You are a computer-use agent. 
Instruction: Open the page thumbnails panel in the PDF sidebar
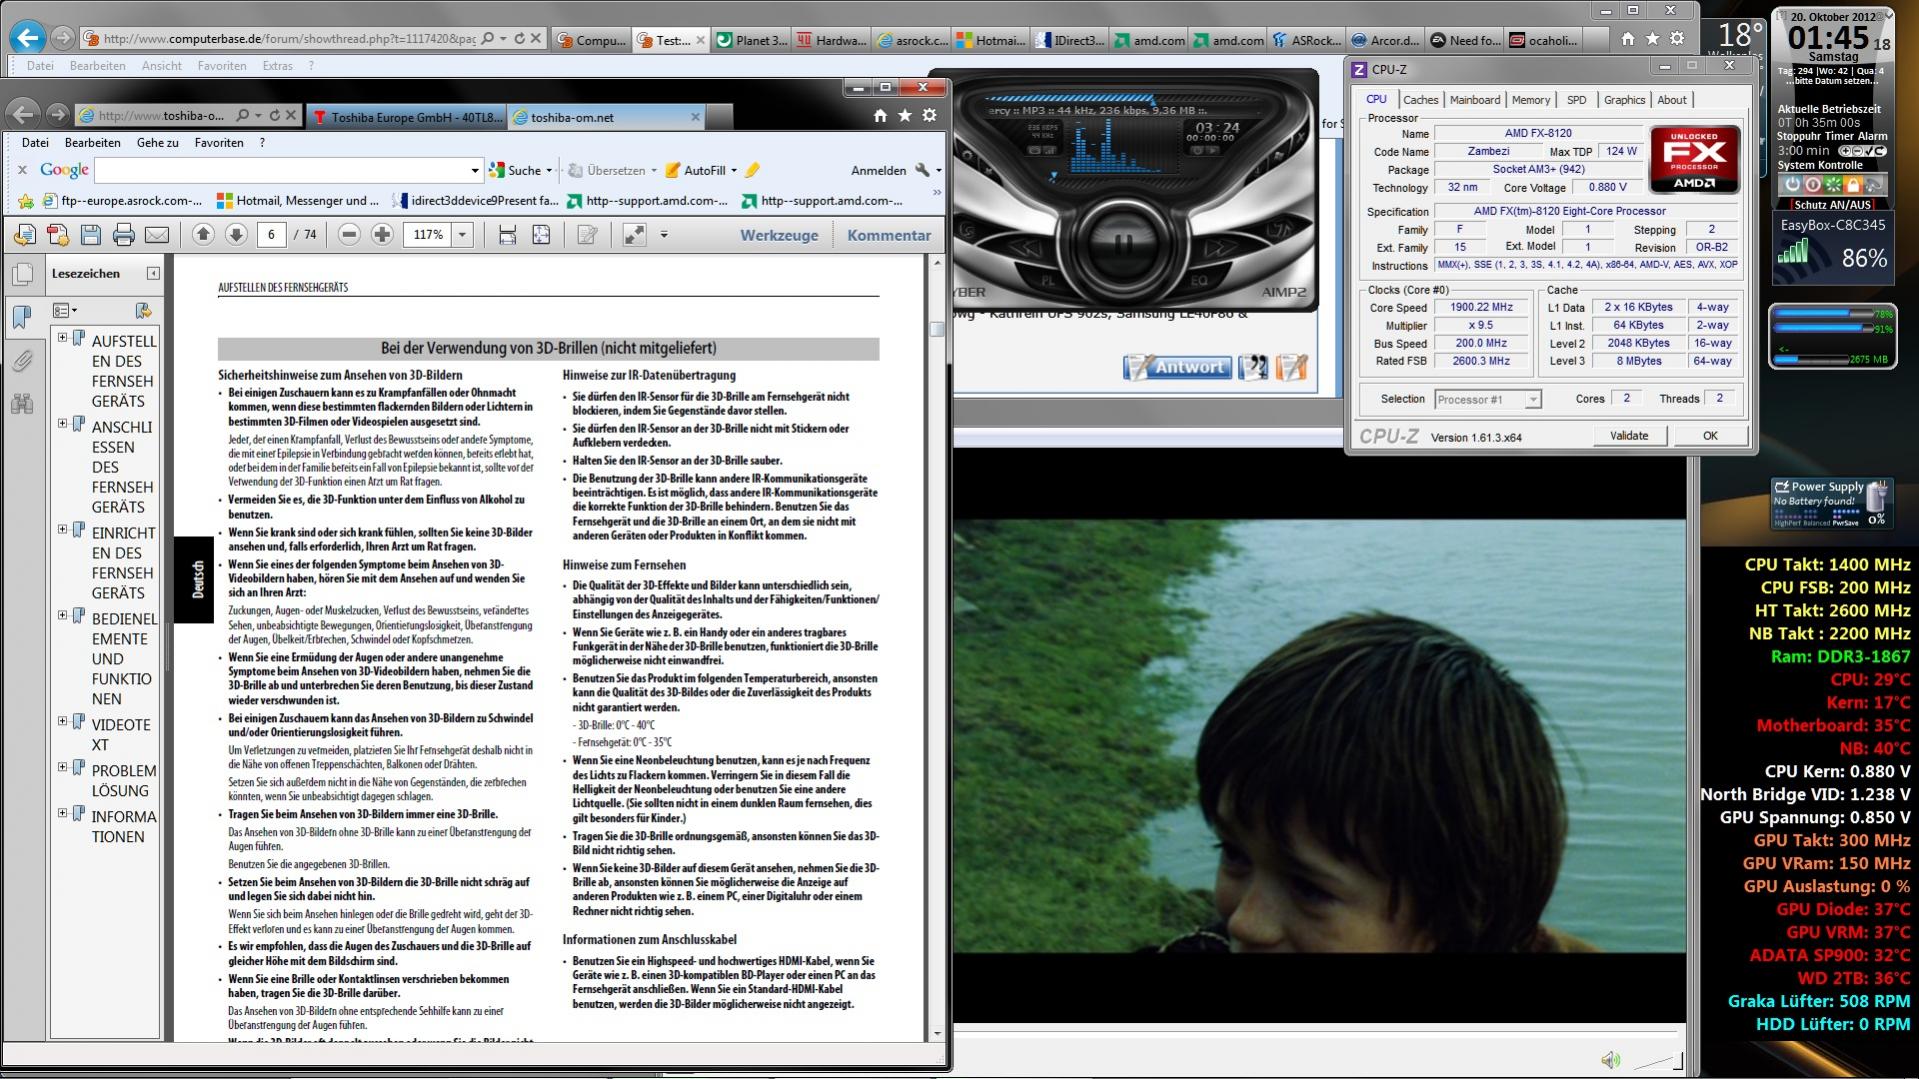click(x=22, y=275)
